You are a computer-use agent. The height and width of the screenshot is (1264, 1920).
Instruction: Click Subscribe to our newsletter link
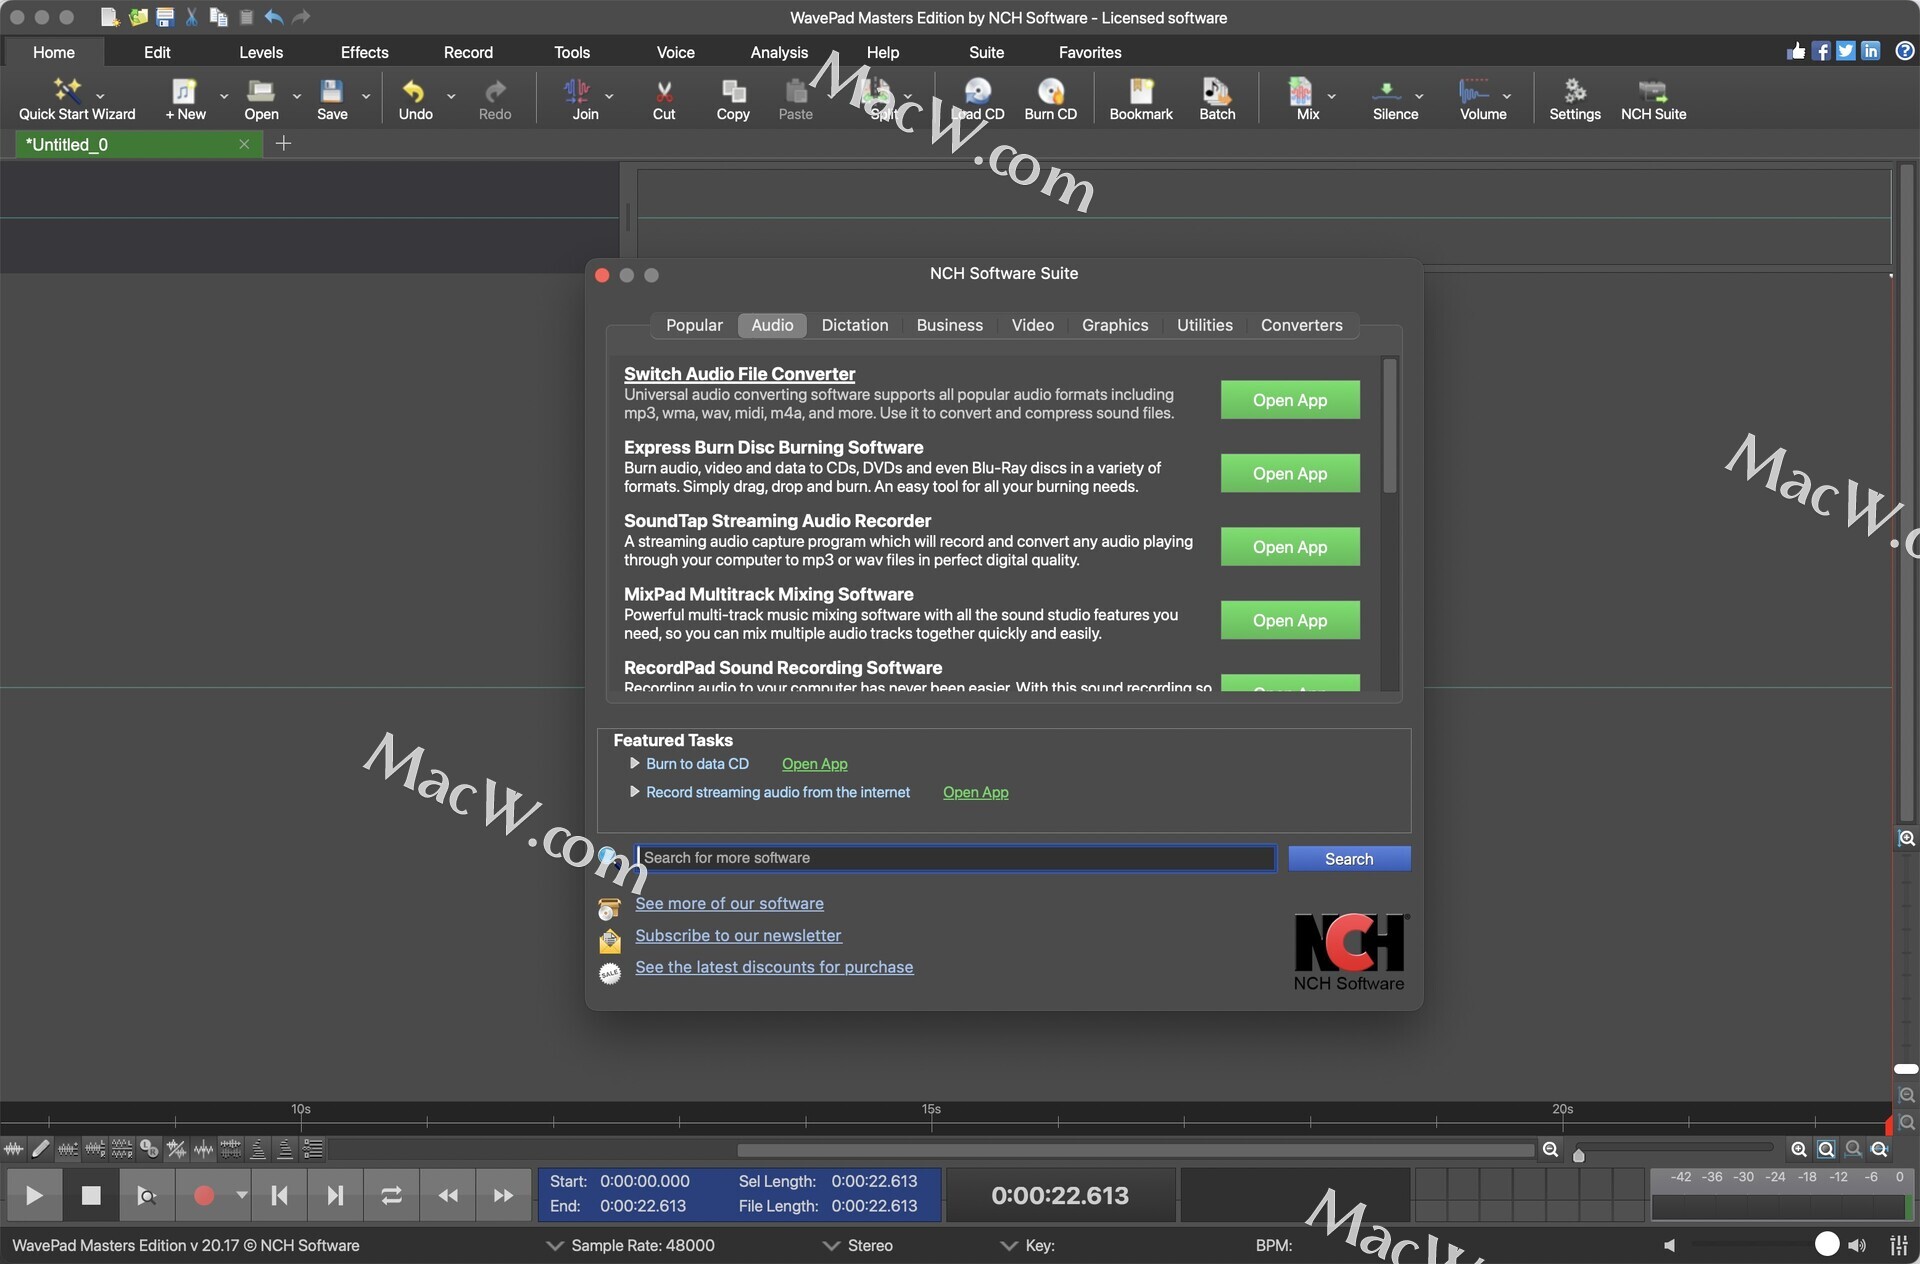[738, 935]
